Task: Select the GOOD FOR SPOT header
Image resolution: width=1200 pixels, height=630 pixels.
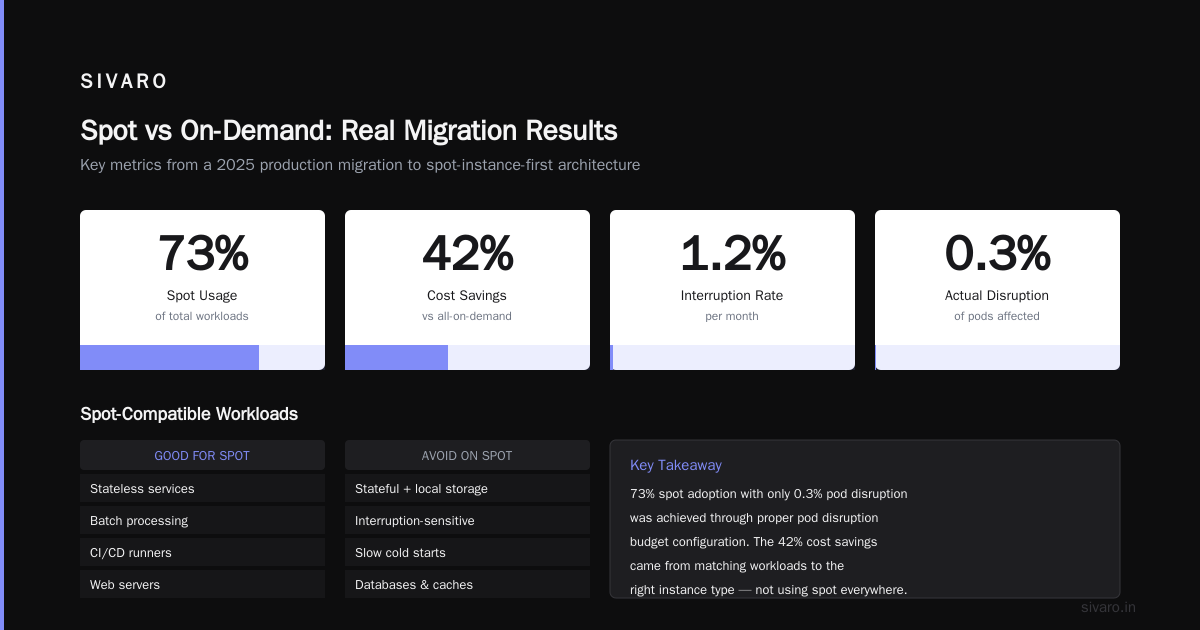Action: click(202, 455)
